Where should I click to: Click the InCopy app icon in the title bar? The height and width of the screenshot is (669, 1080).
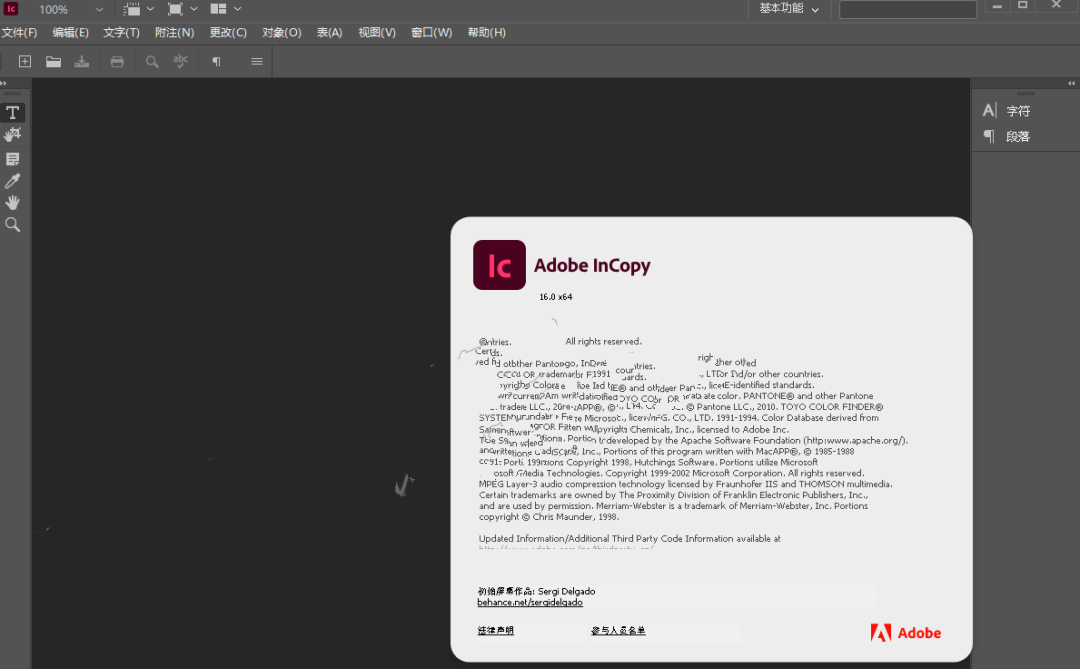11,9
